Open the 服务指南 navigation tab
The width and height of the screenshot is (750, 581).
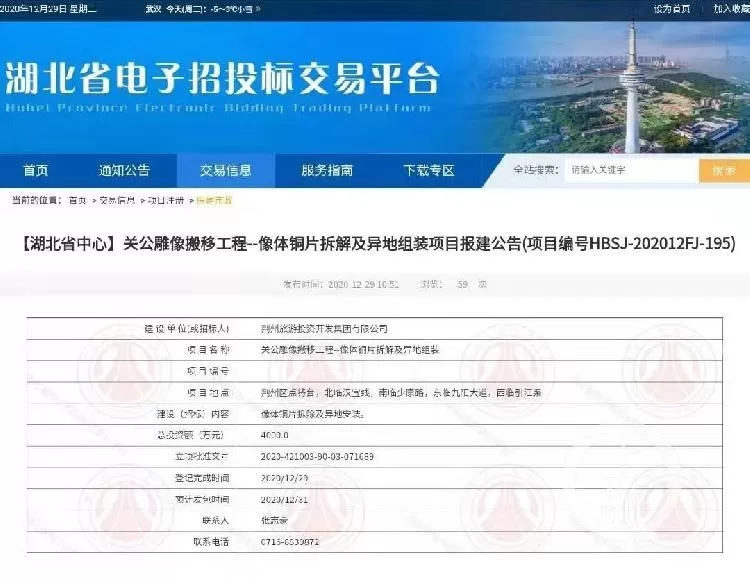tap(327, 171)
